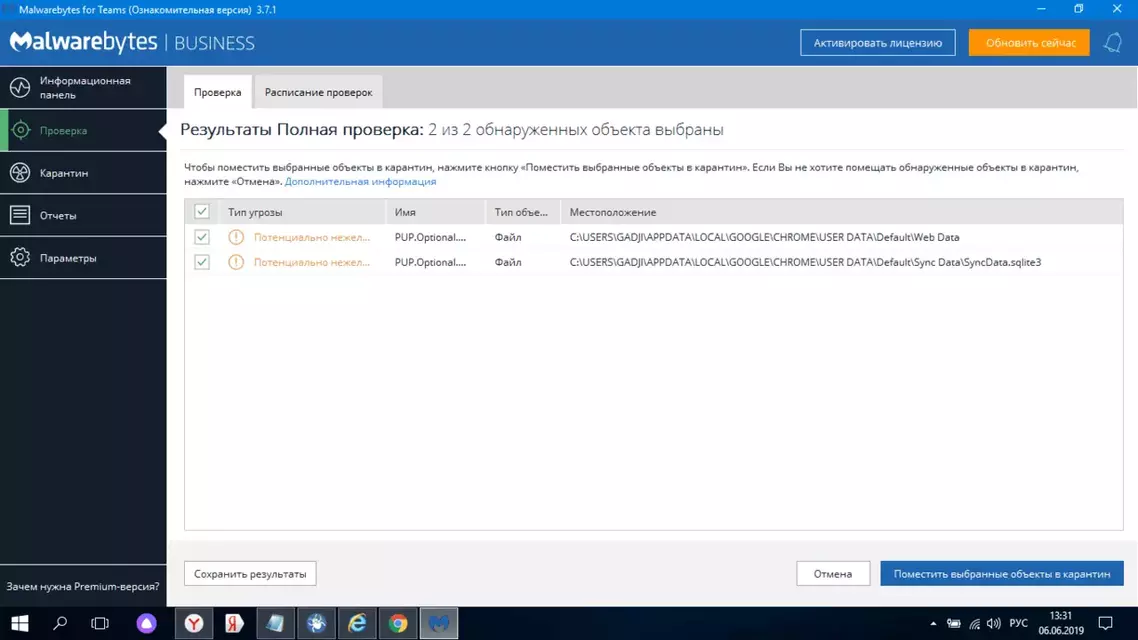Select the Карантин quarantine icon

pyautogui.click(x=20, y=173)
